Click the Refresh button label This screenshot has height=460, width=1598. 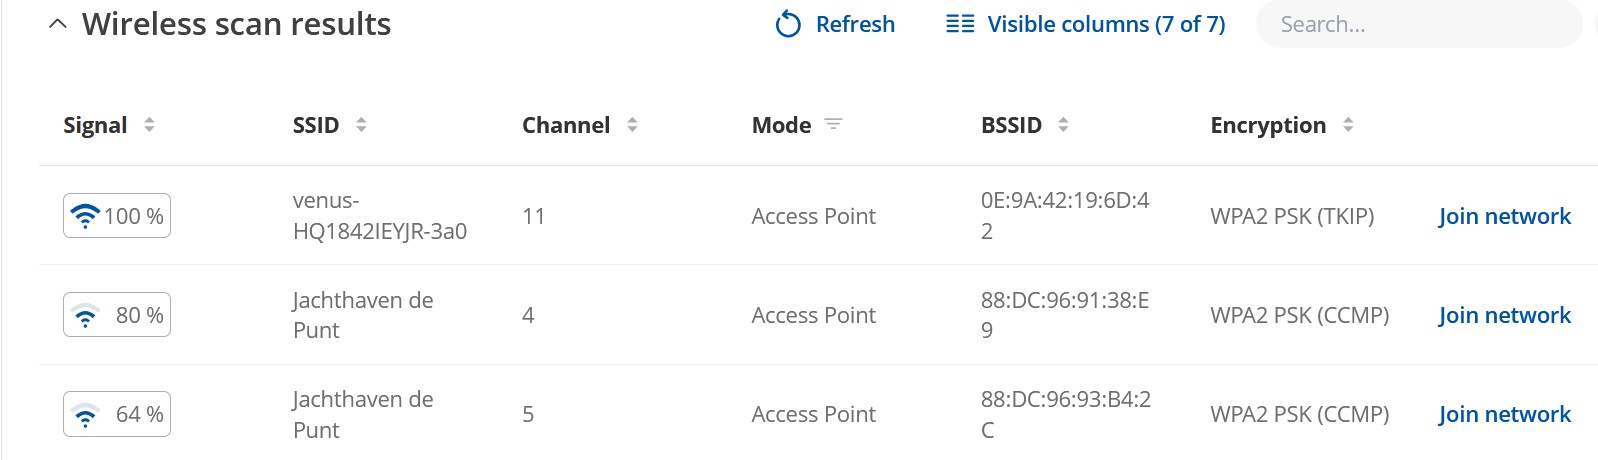tap(855, 24)
